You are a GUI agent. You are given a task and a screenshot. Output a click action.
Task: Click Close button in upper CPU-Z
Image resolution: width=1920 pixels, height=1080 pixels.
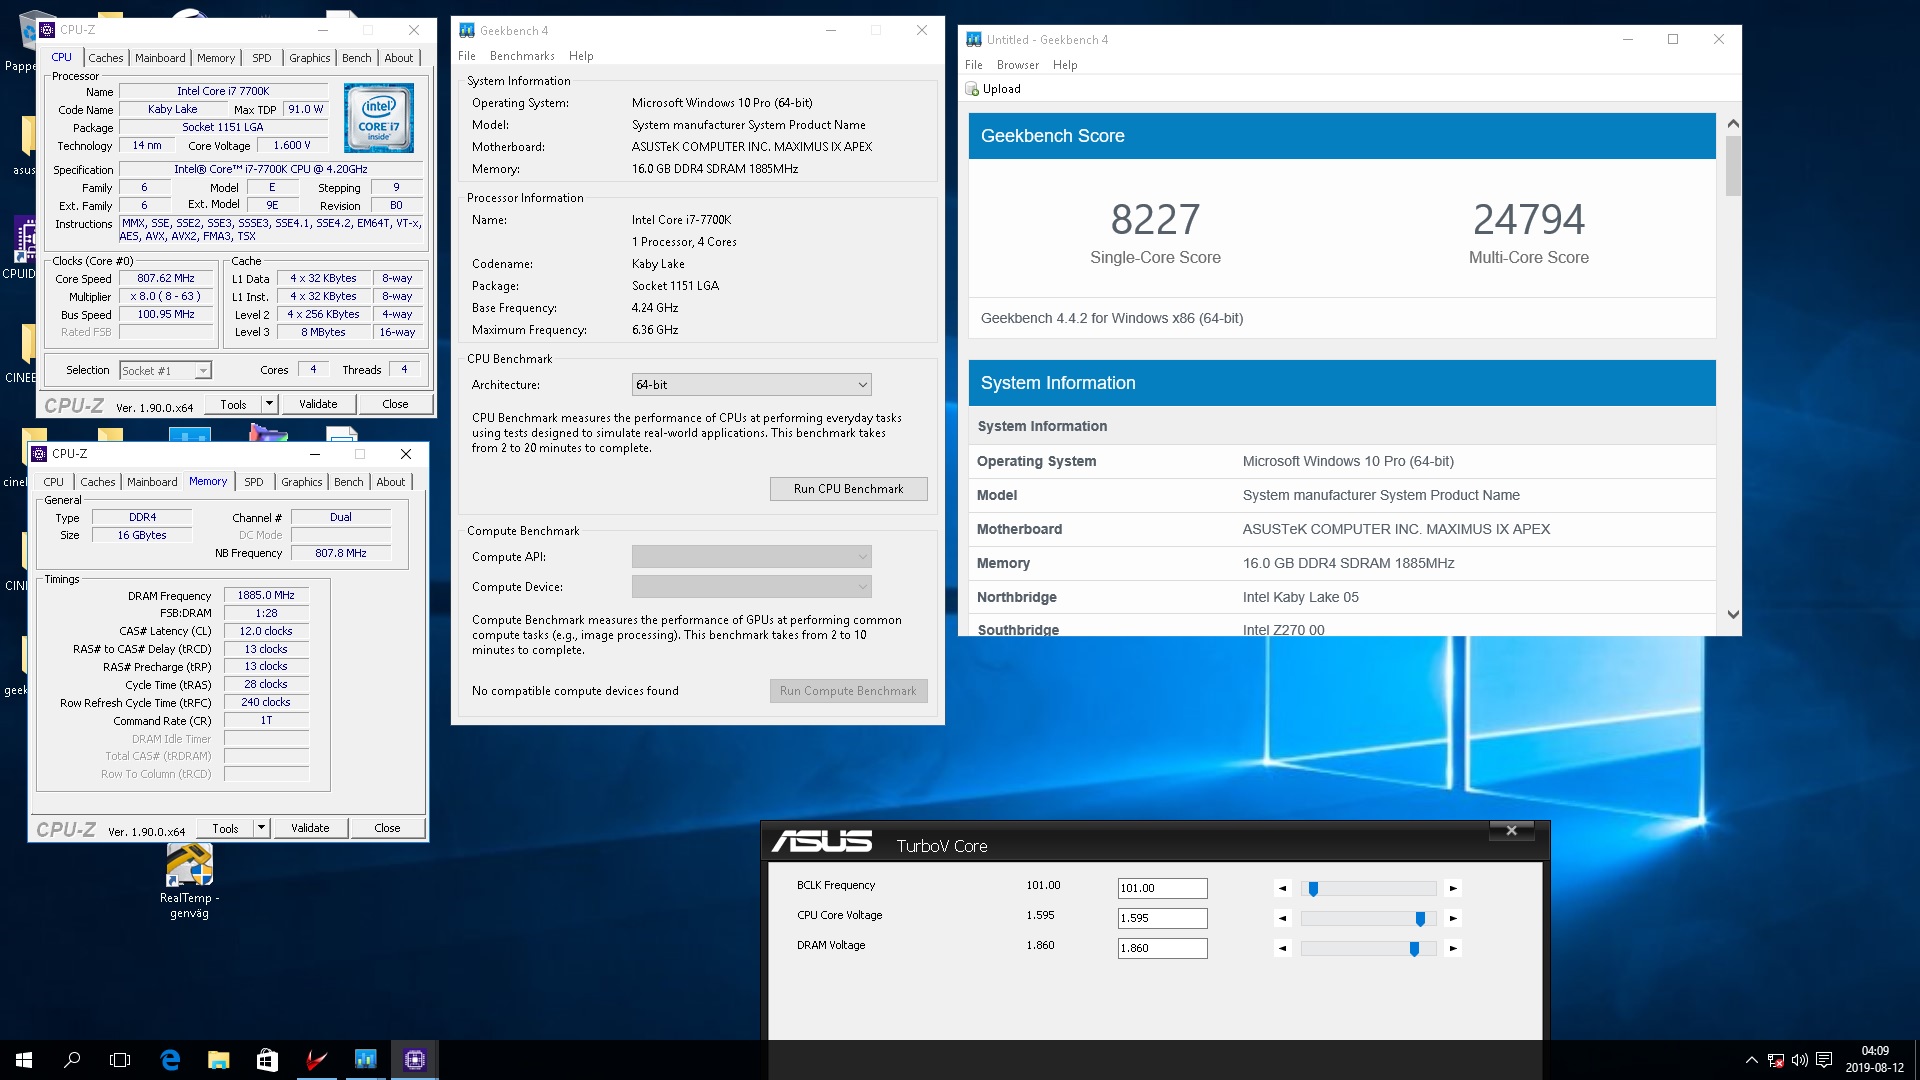[x=395, y=404]
